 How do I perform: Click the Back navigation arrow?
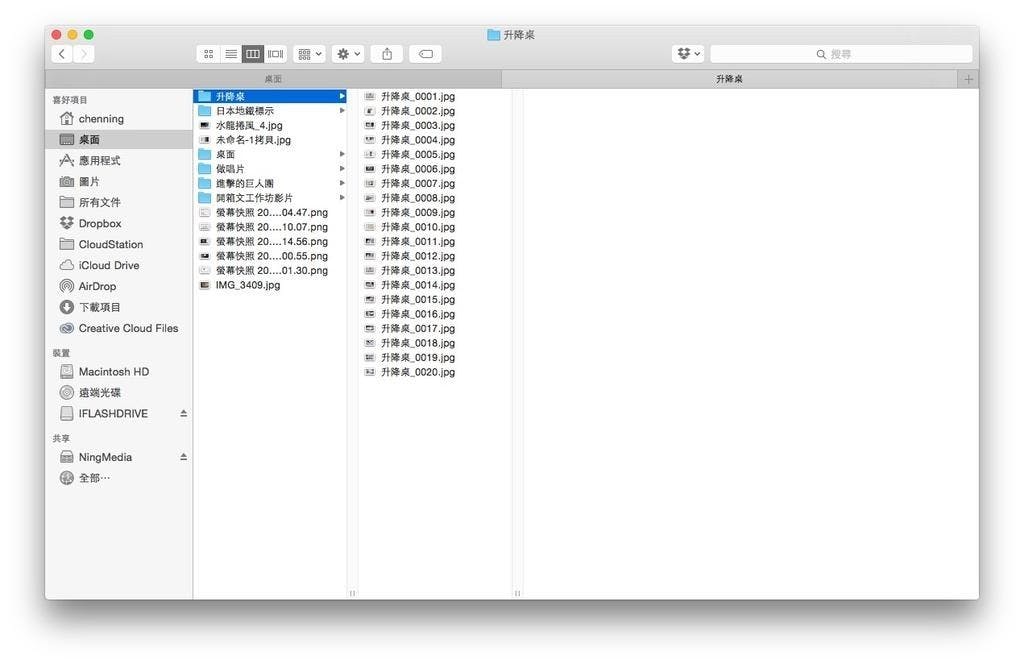[62, 54]
